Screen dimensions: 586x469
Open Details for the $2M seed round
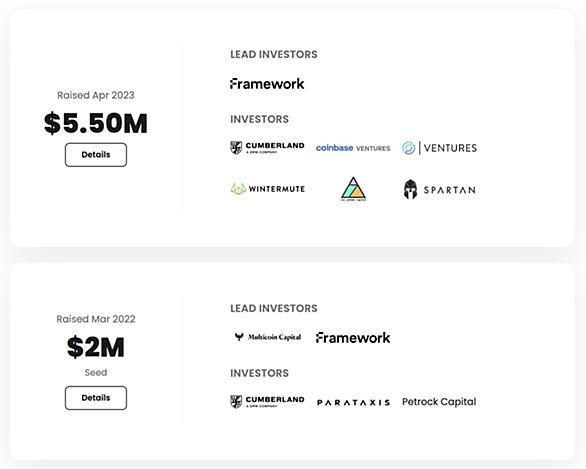click(x=96, y=398)
